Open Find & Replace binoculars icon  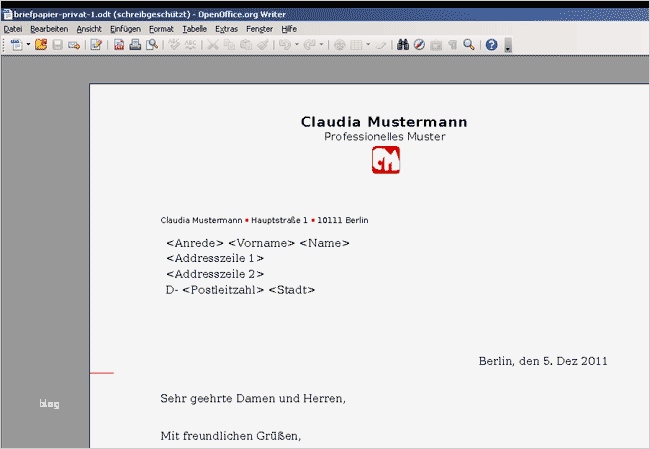[x=403, y=44]
